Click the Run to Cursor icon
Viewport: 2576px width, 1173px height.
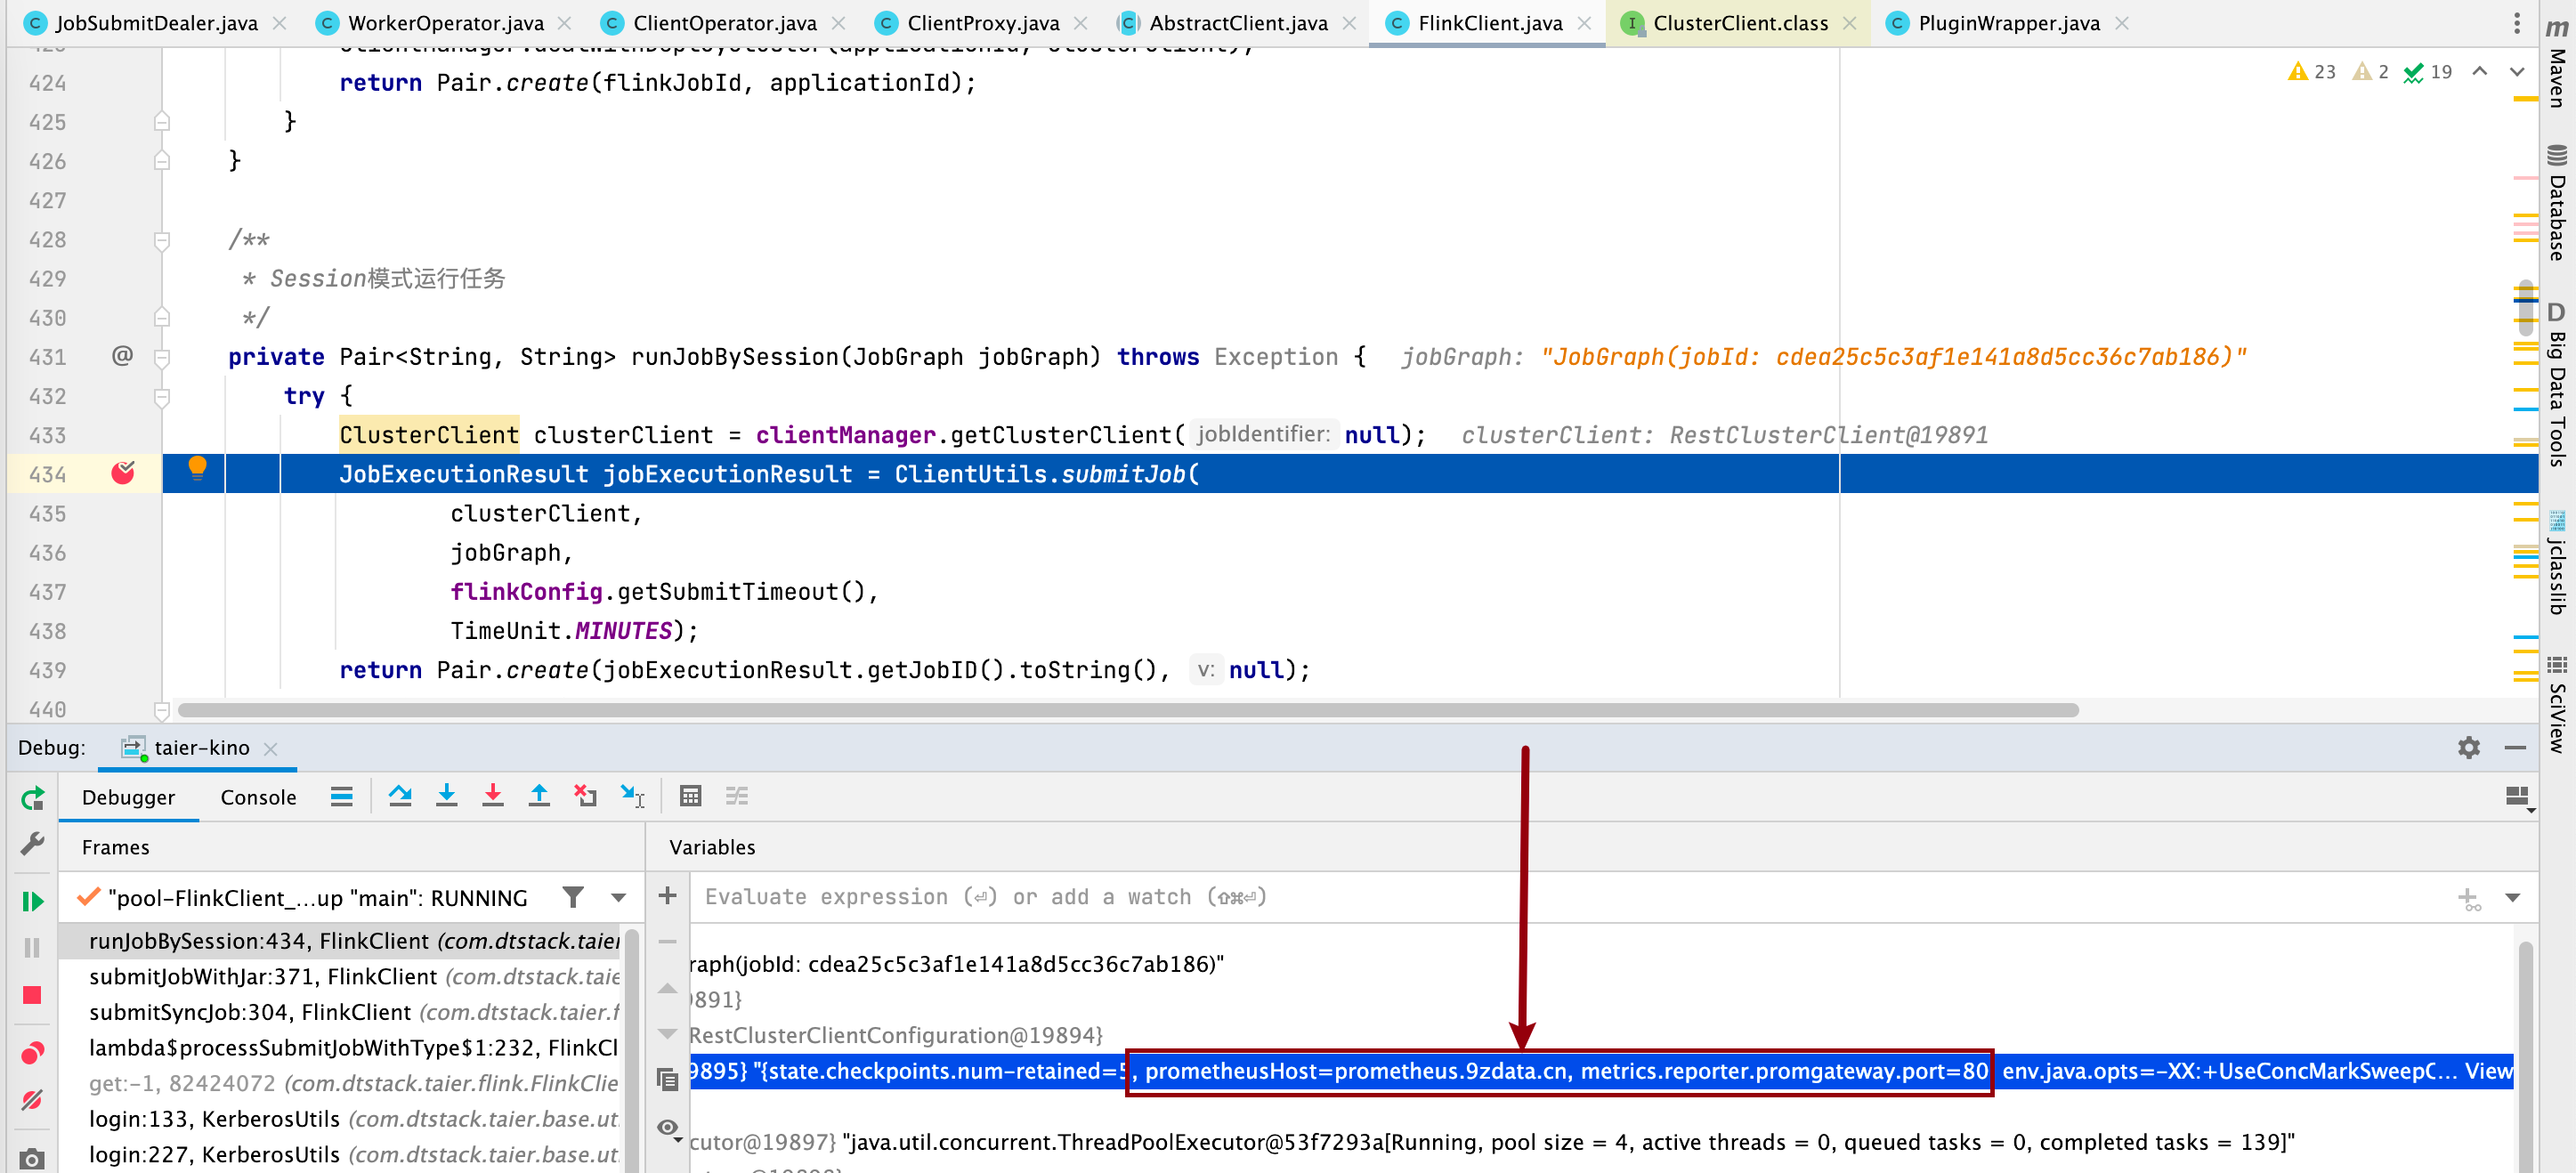[x=633, y=796]
